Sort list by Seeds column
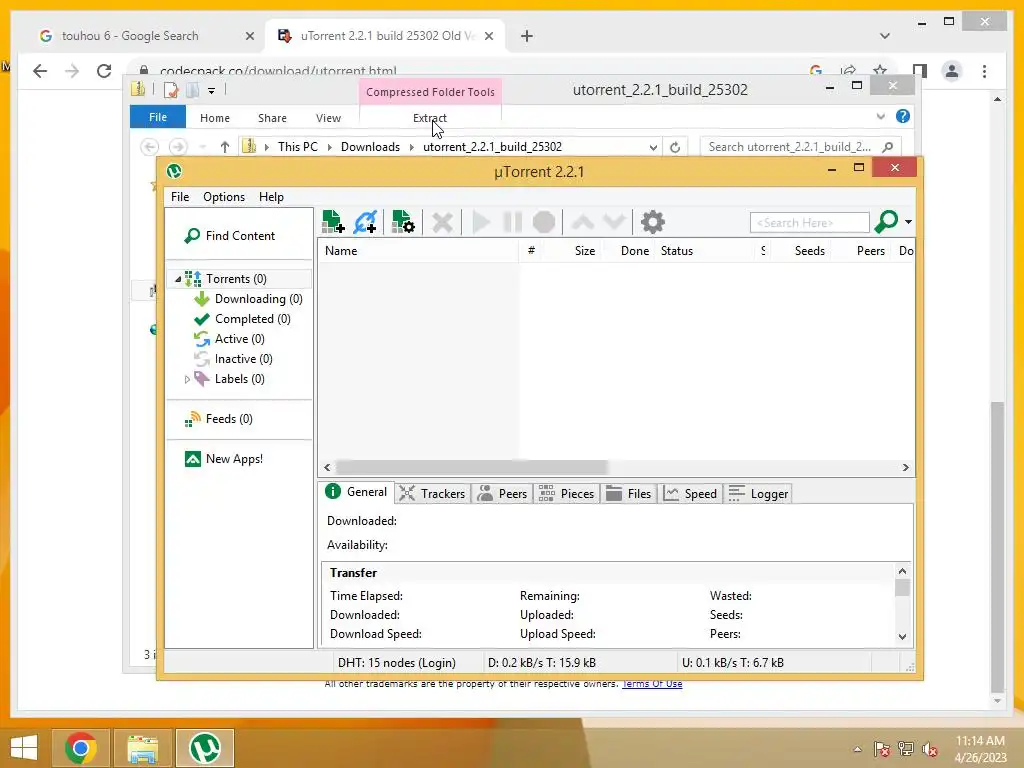Screen dimensions: 1024x768 [801, 251]
